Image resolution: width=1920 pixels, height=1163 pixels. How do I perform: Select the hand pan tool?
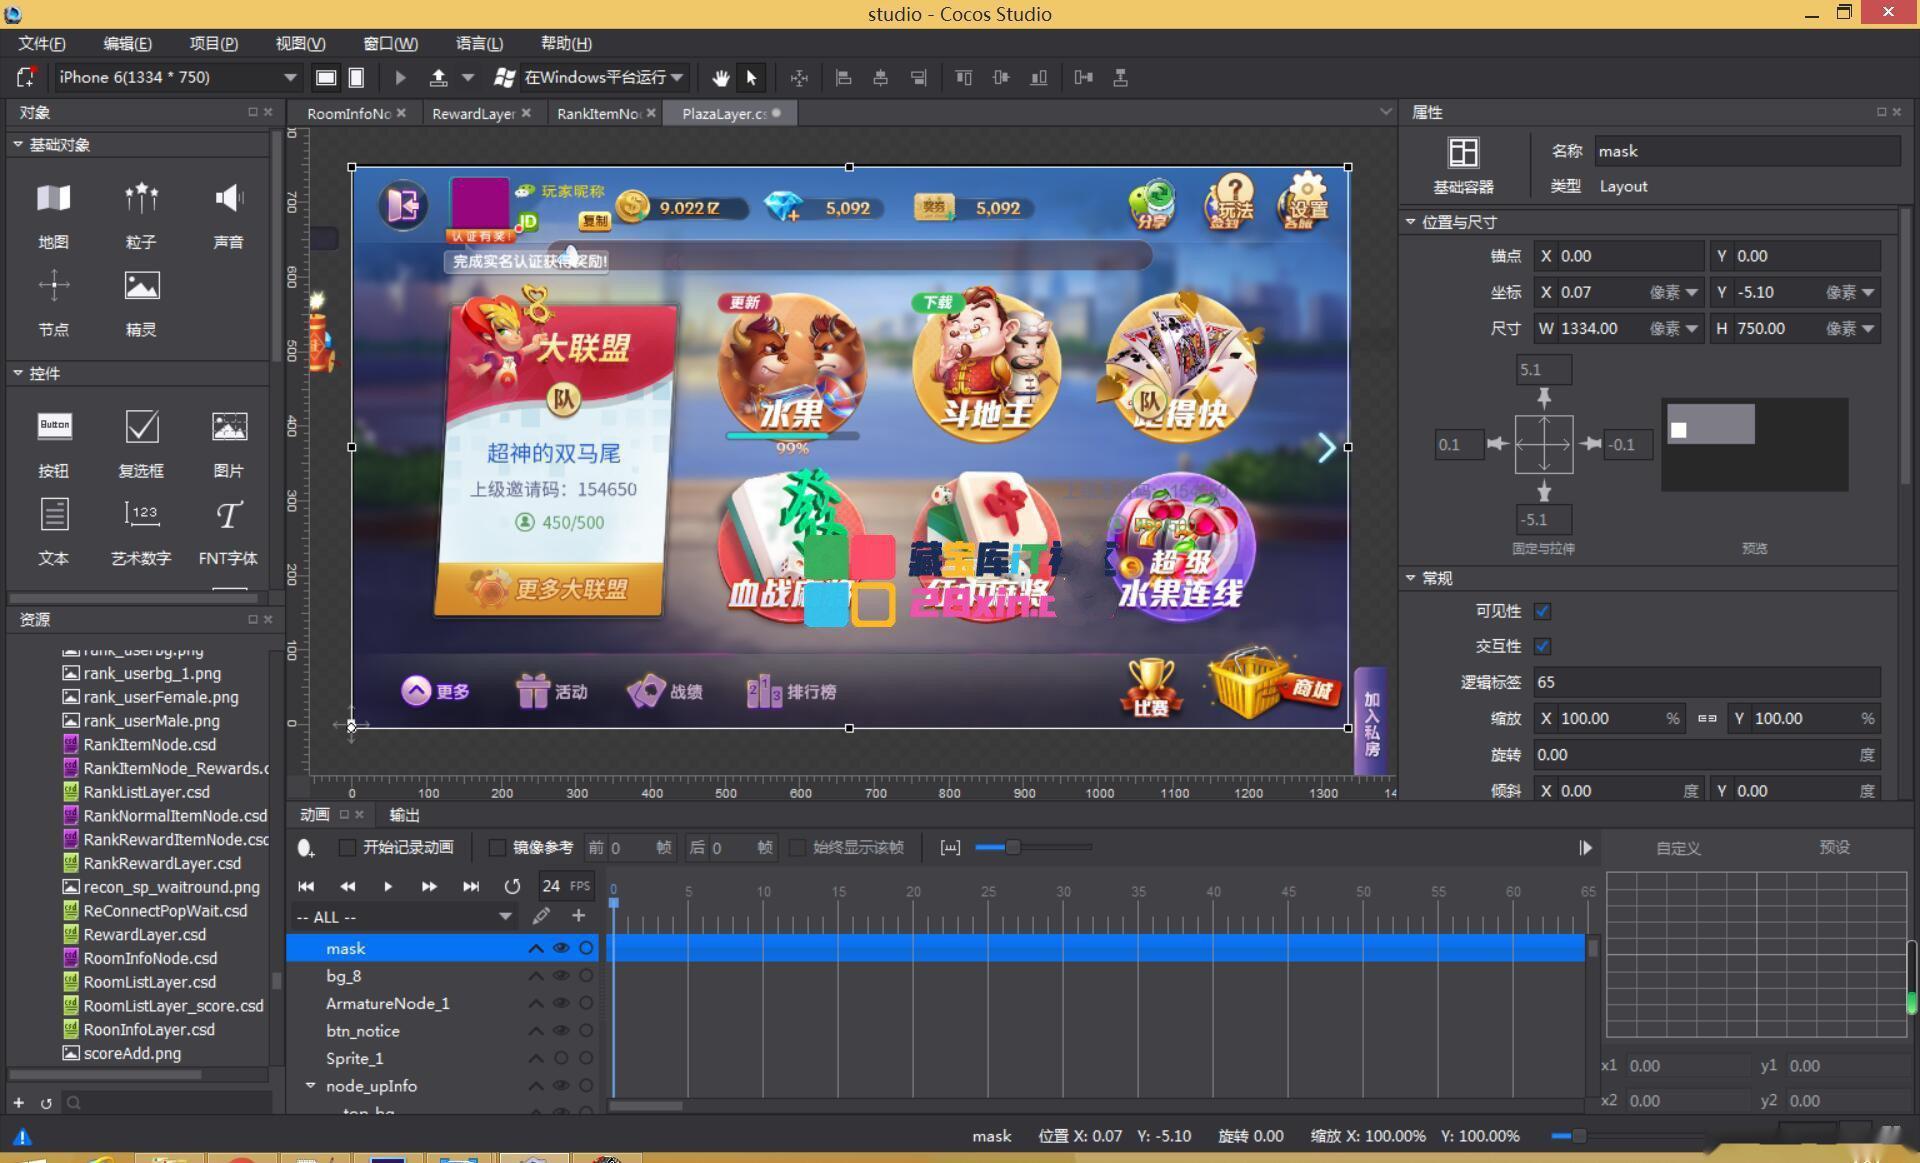pyautogui.click(x=720, y=78)
